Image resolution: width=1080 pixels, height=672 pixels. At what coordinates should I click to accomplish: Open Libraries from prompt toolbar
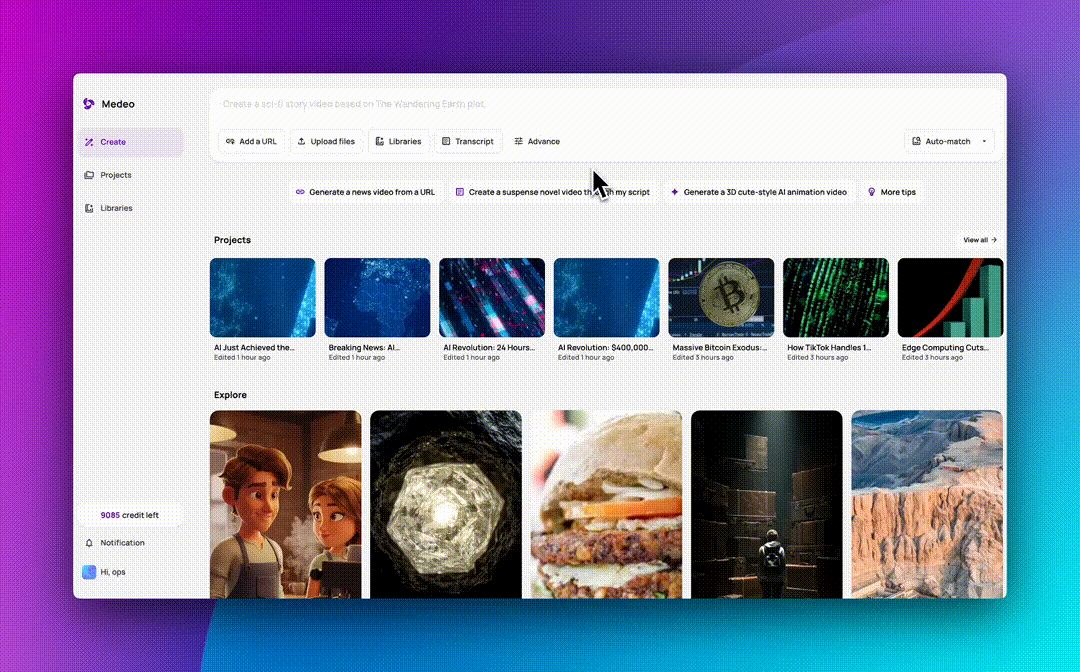[398, 141]
